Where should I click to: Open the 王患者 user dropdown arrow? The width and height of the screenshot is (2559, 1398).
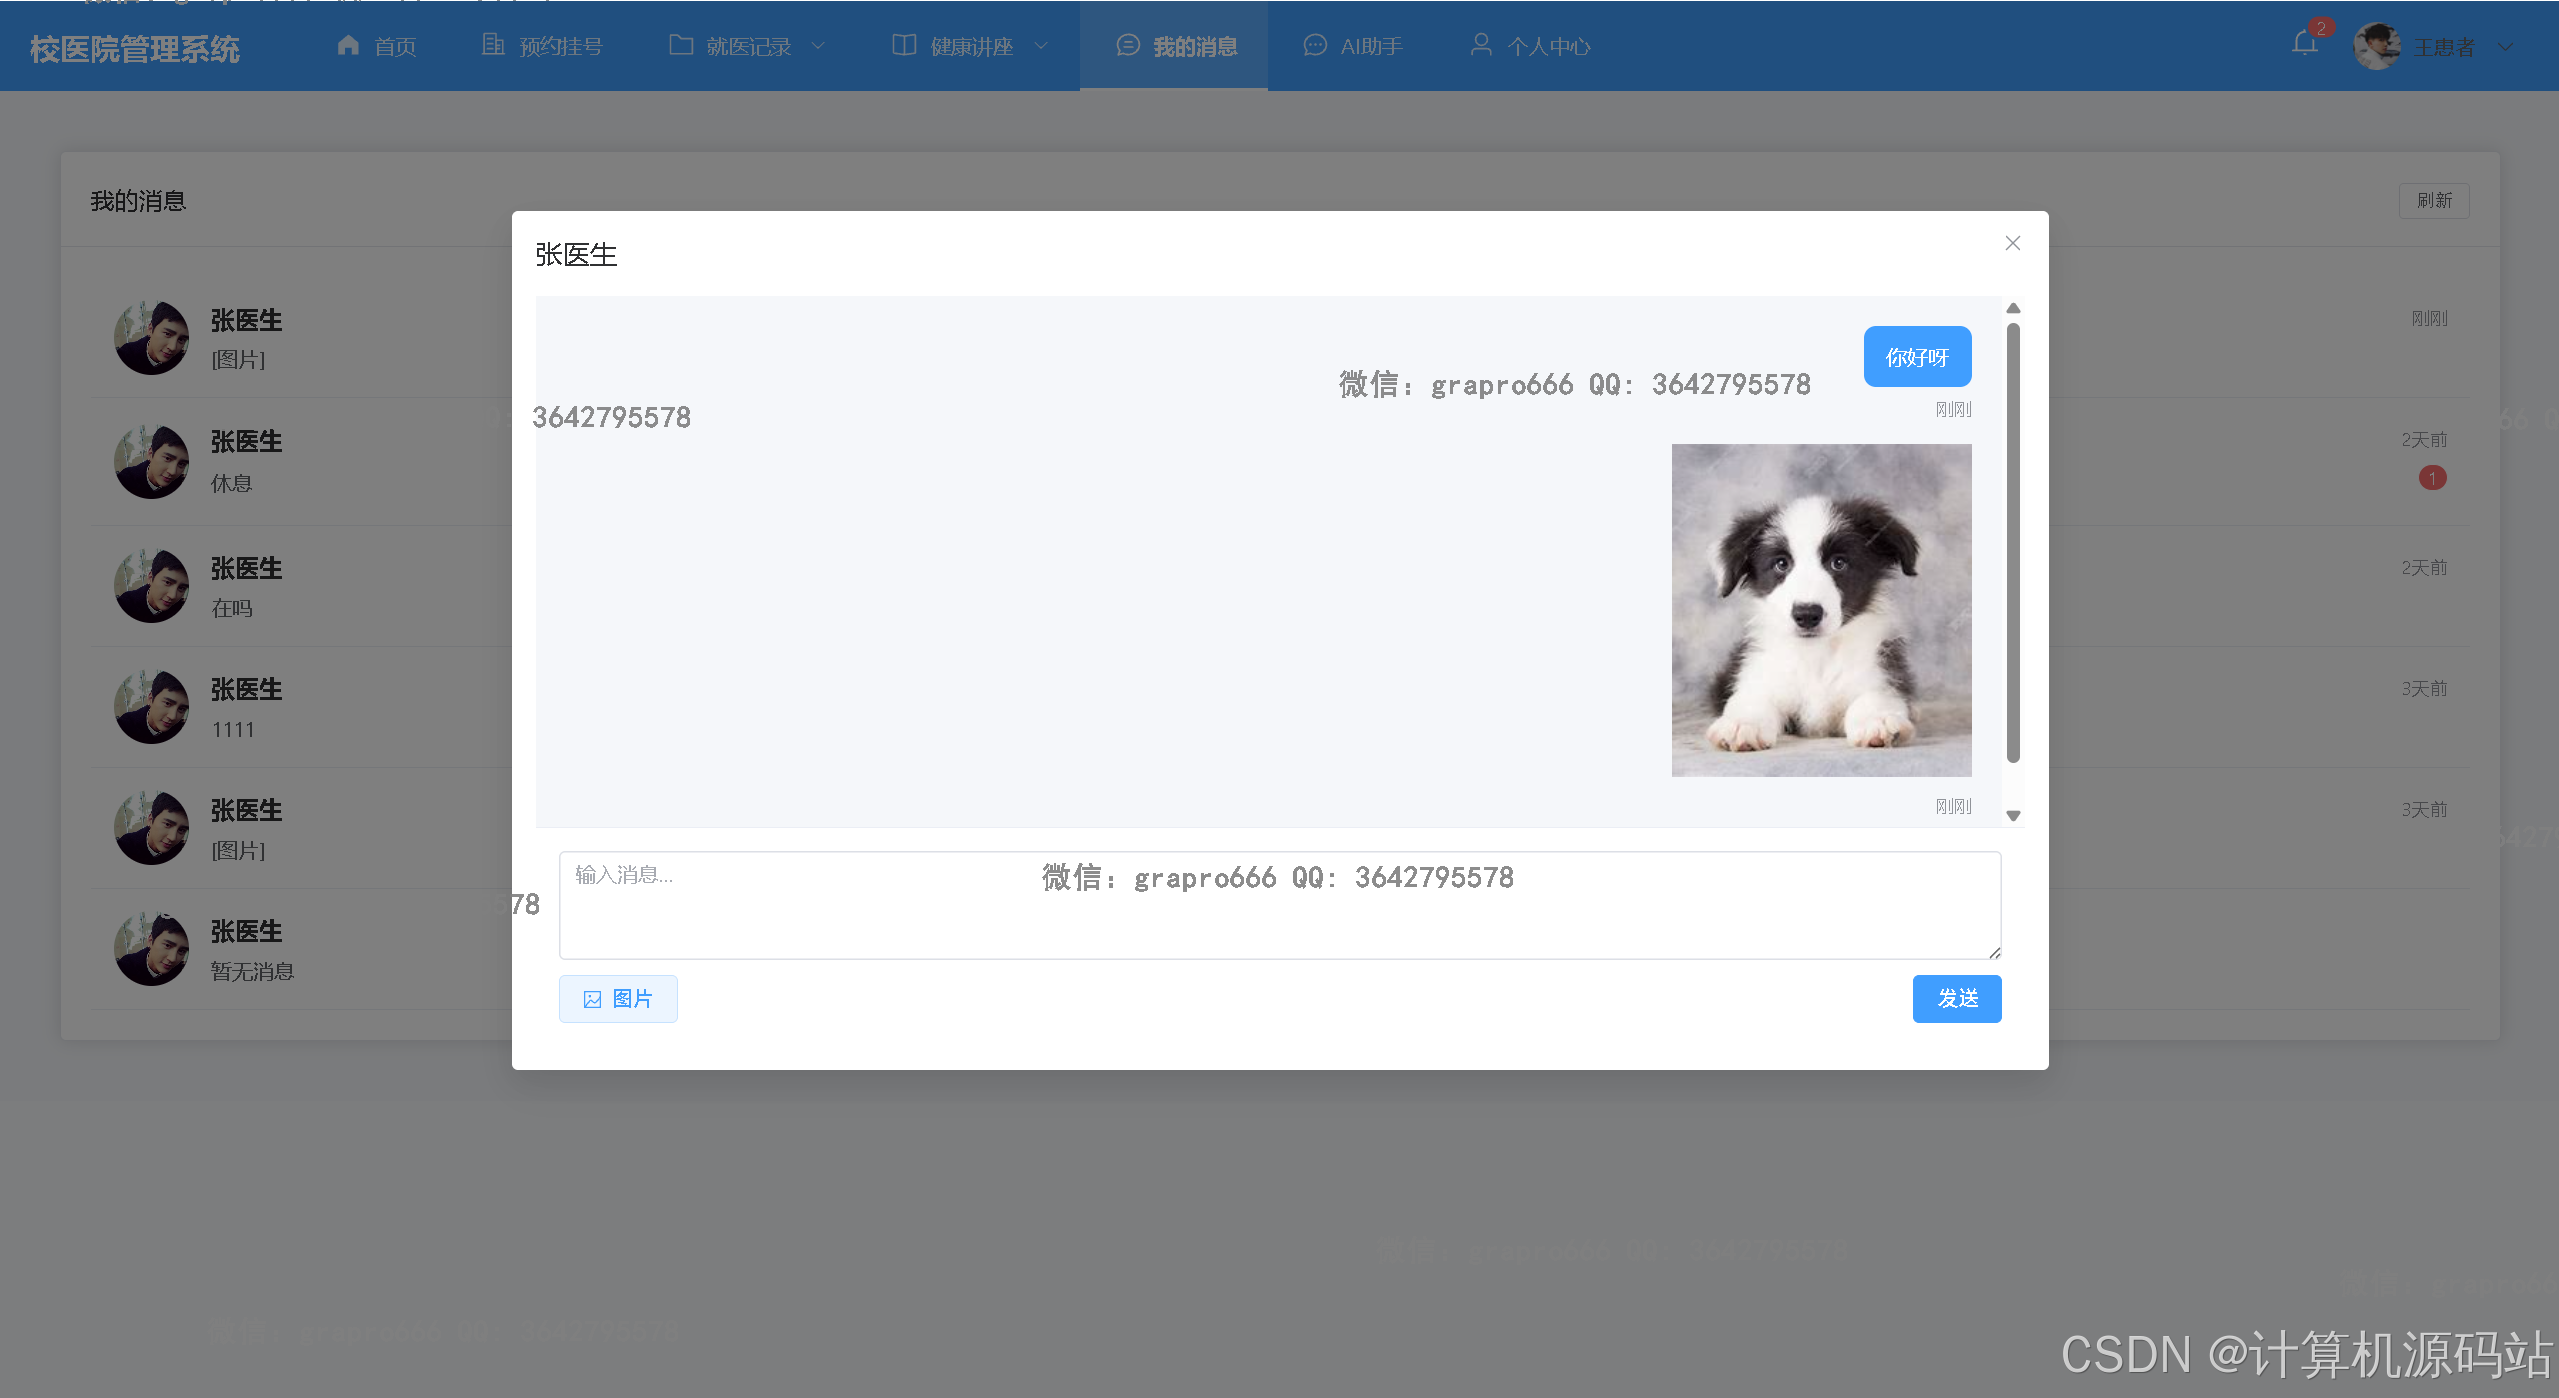(x=2505, y=47)
